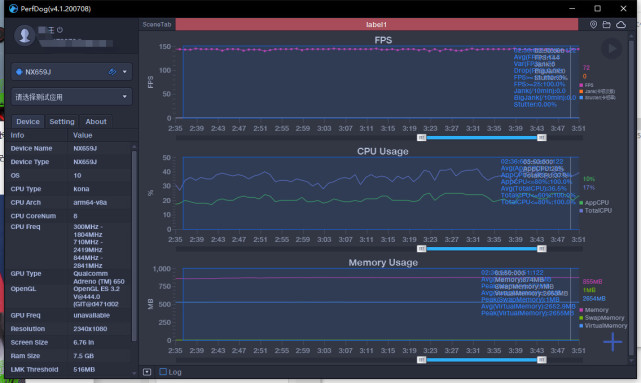Click the link icon next to NX659J
The image size is (641, 383).
(112, 72)
